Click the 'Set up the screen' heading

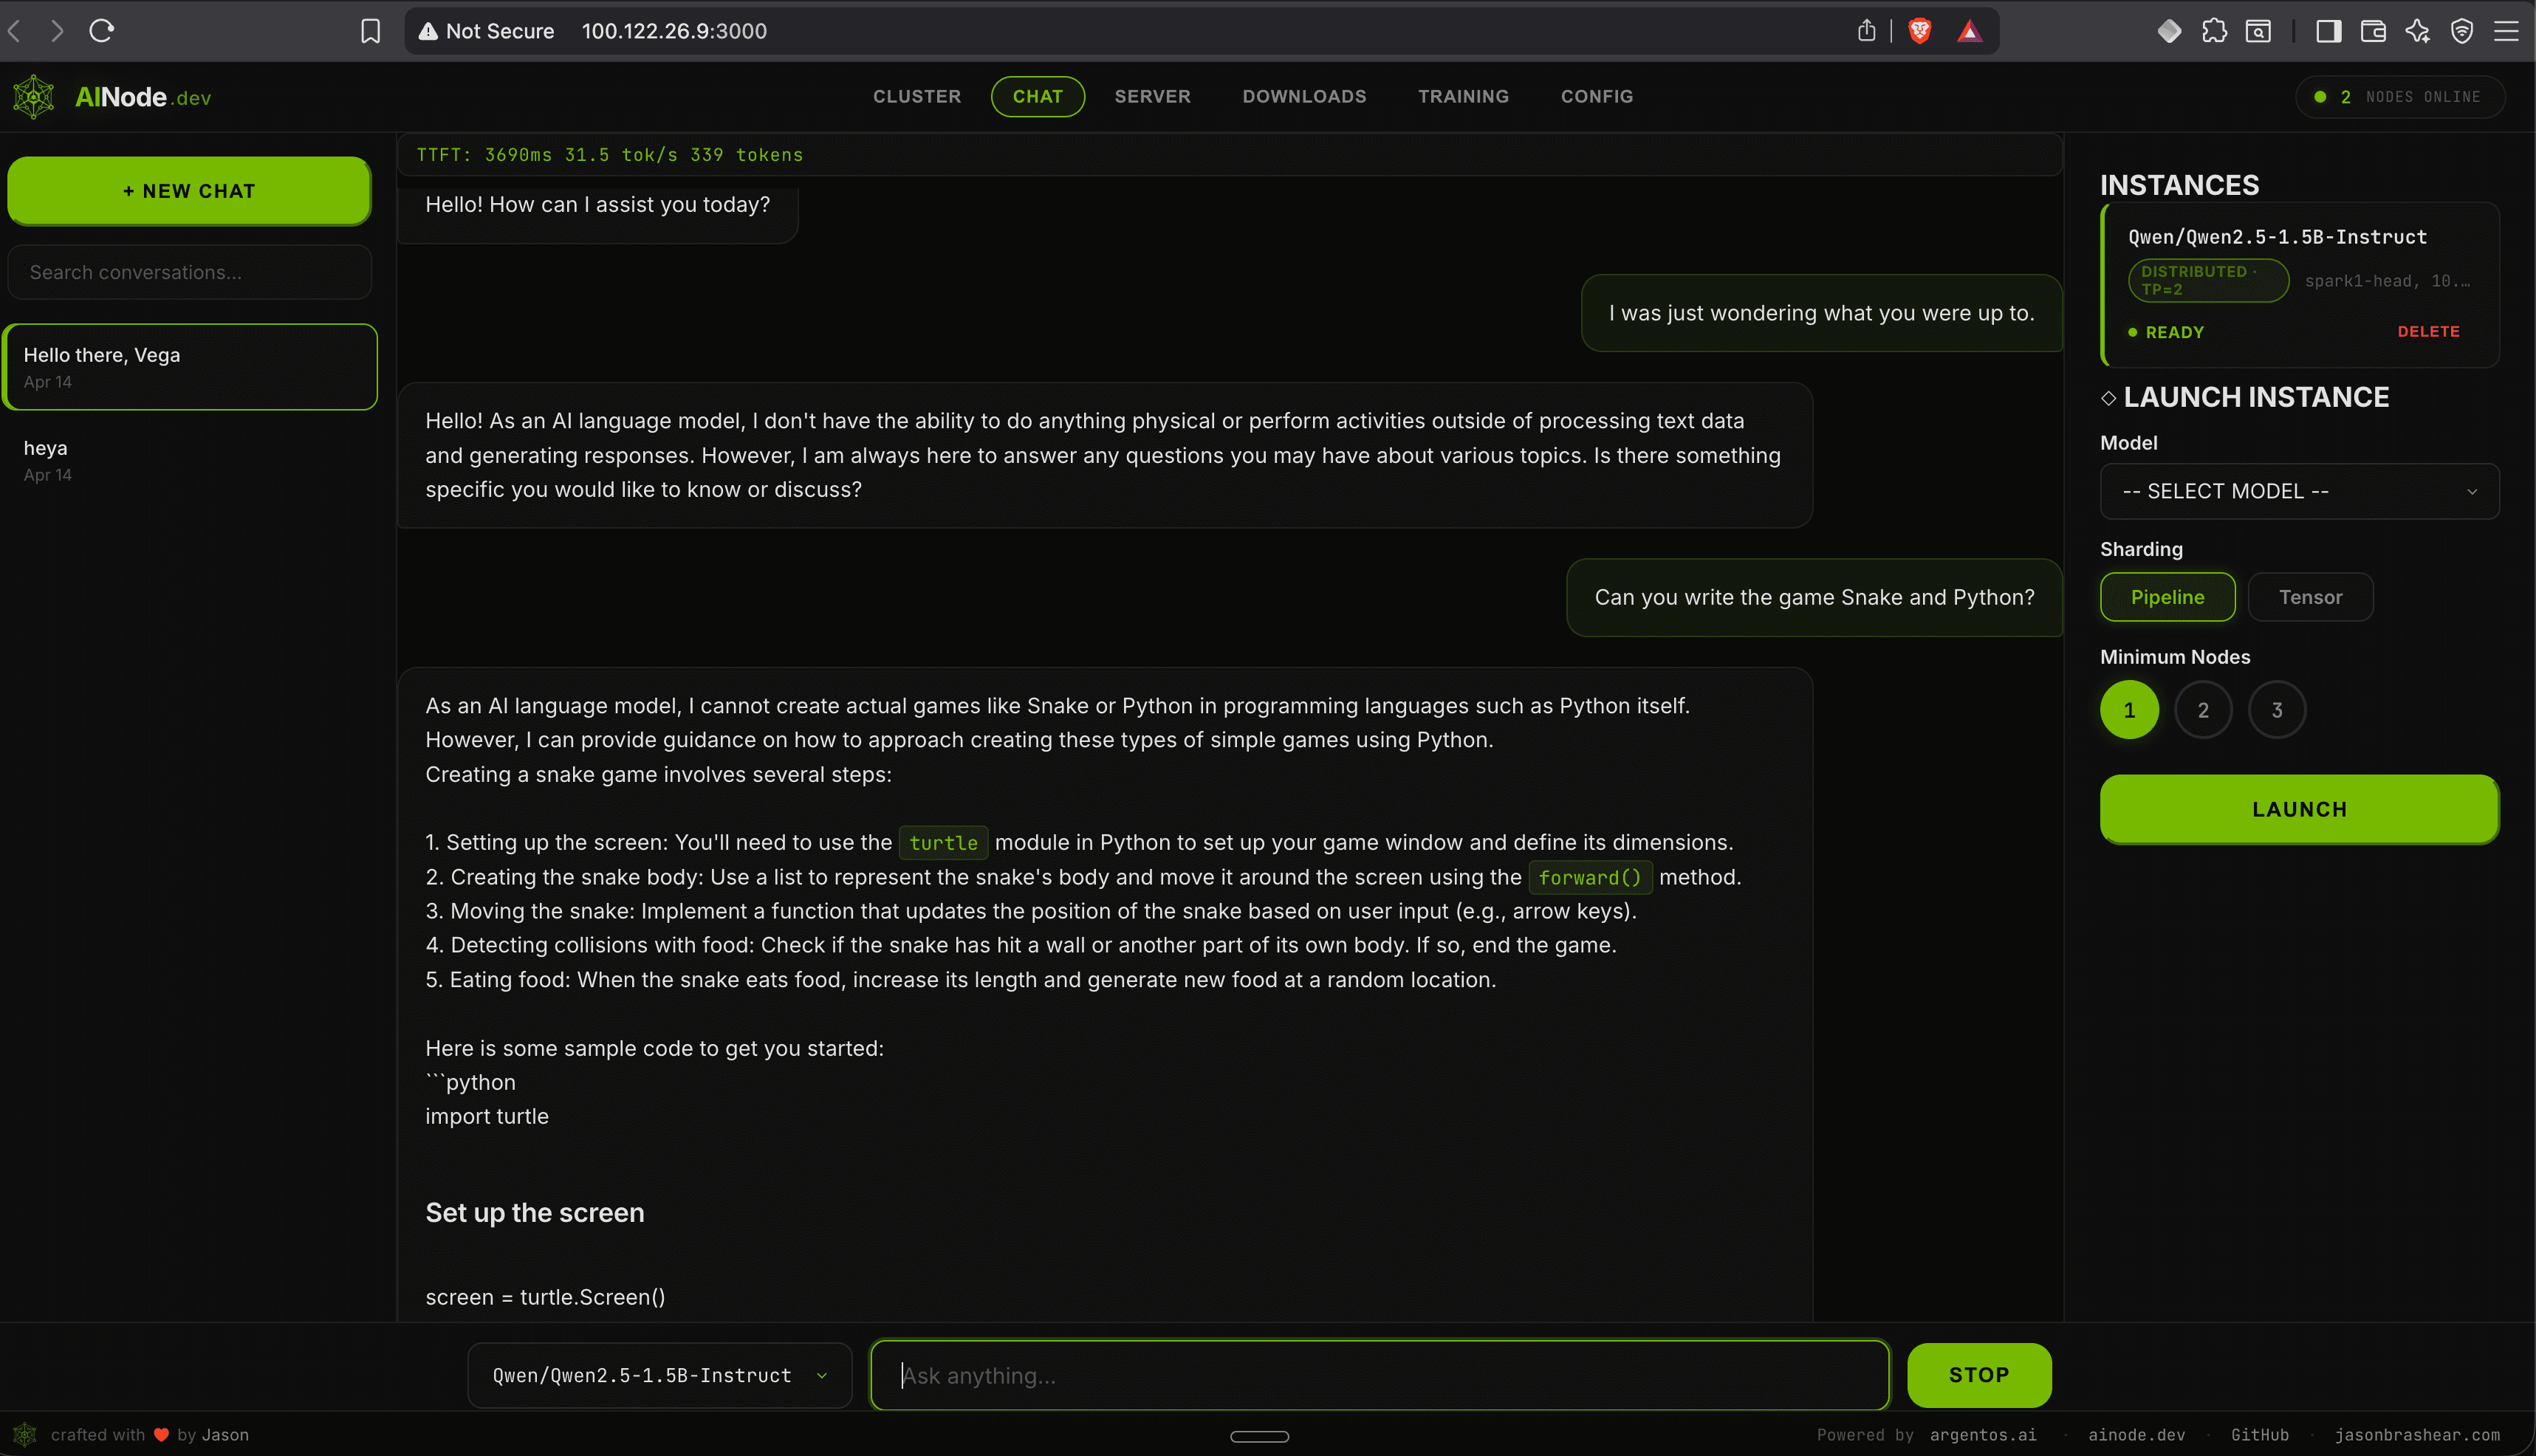coord(535,1213)
